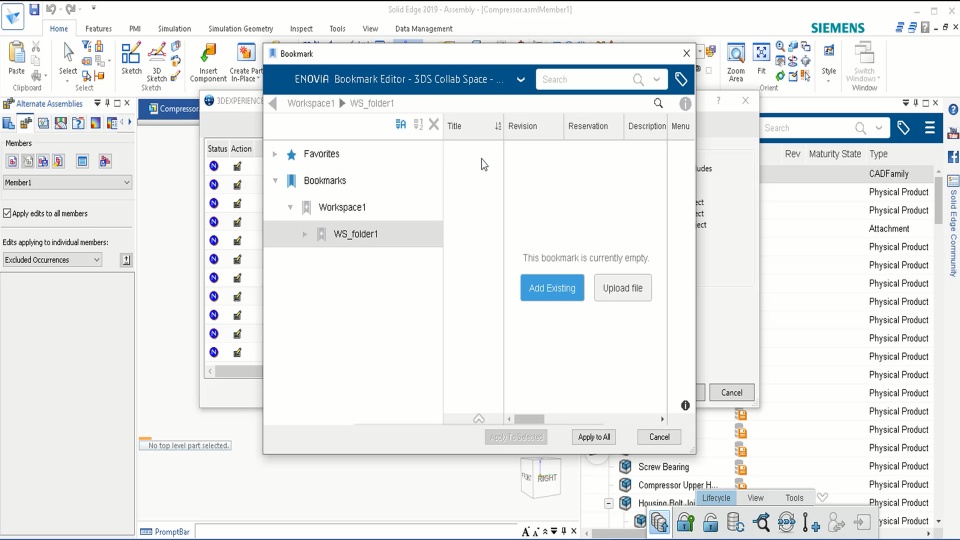The image size is (960, 540).
Task: Click the Reservation column header
Action: click(588, 126)
